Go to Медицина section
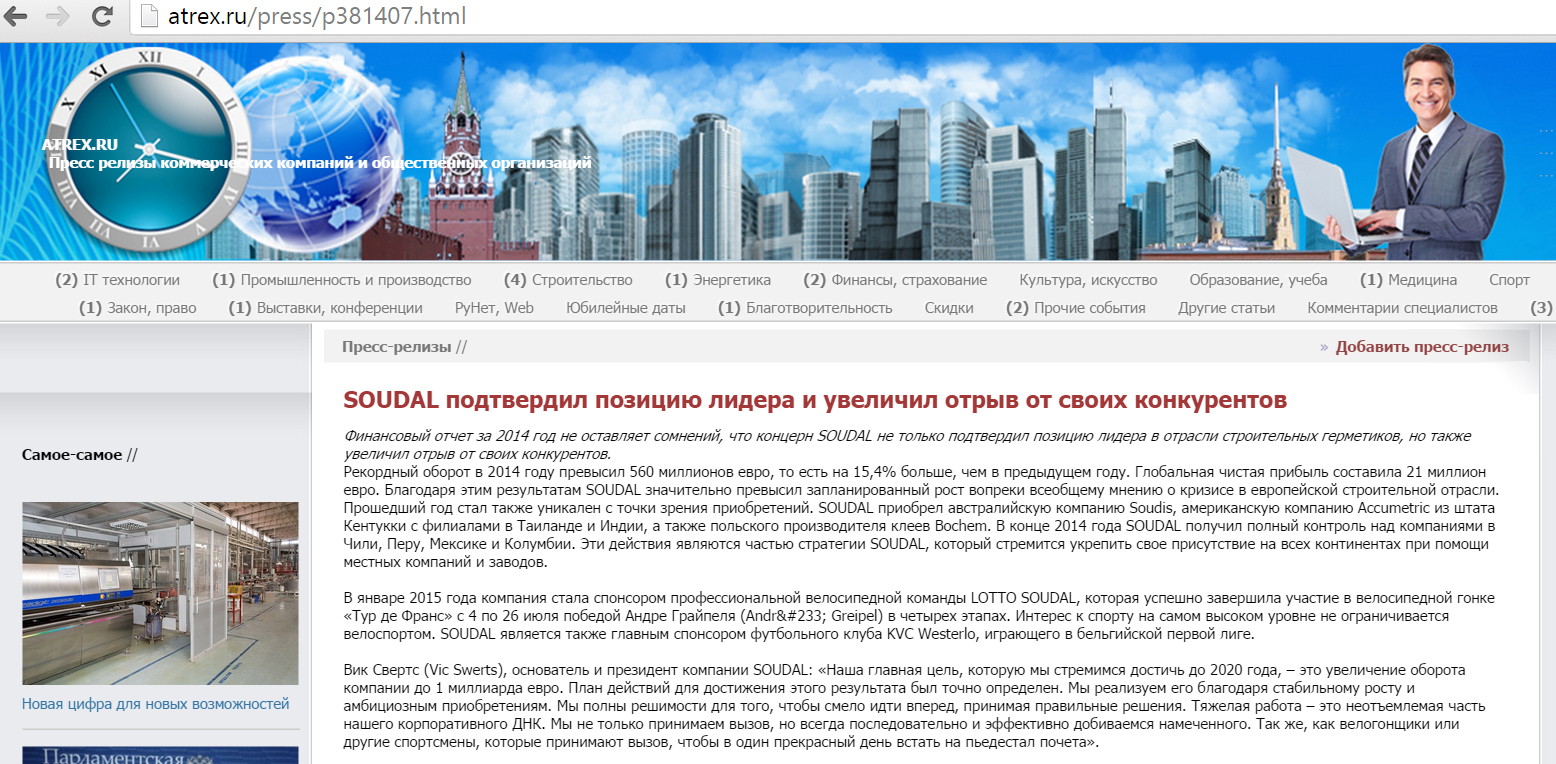 [1422, 280]
